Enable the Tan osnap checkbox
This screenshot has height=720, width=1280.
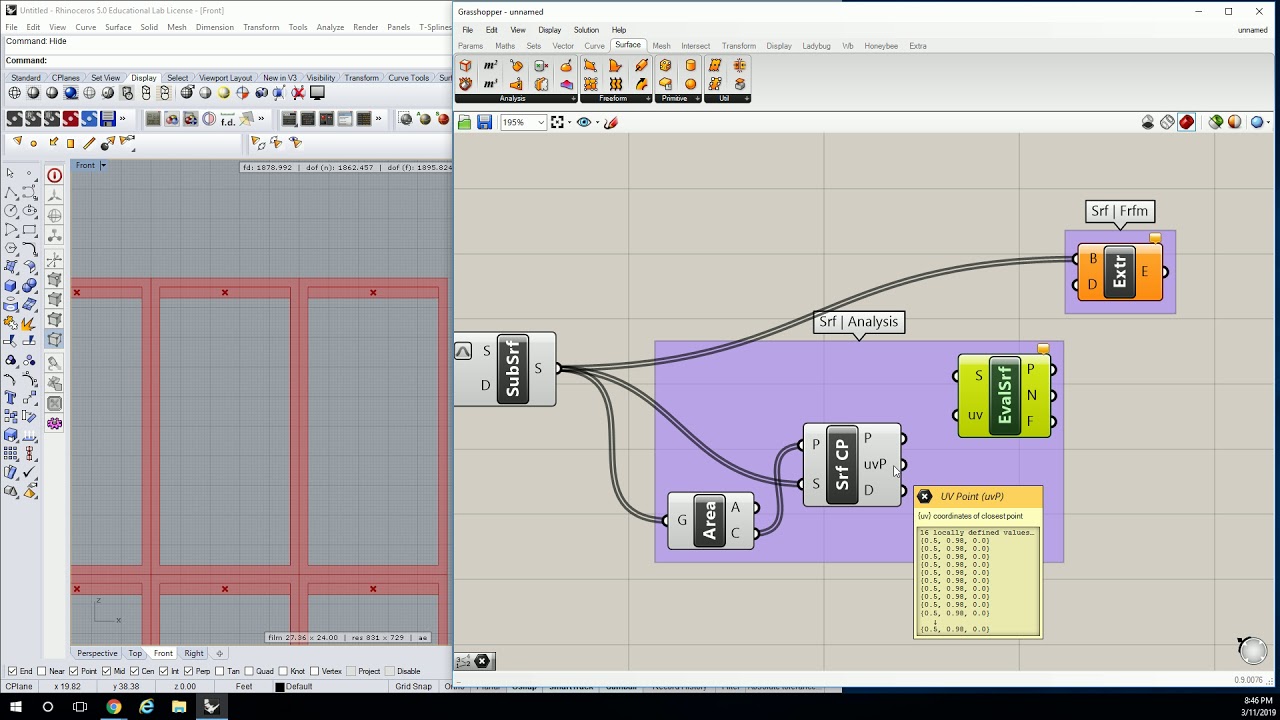pos(221,671)
